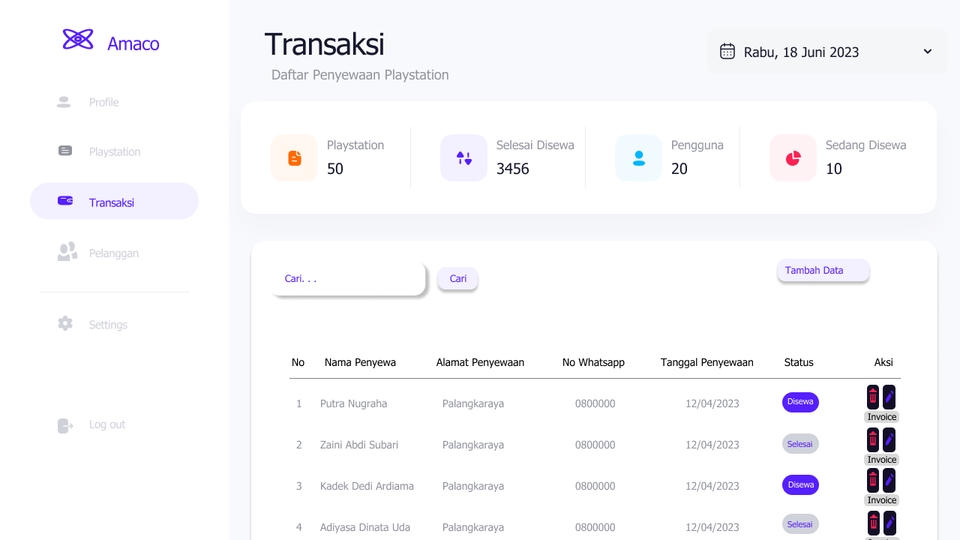960x540 pixels.
Task: Delete Putra Nugraha row with trash icon
Action: [x=873, y=397]
